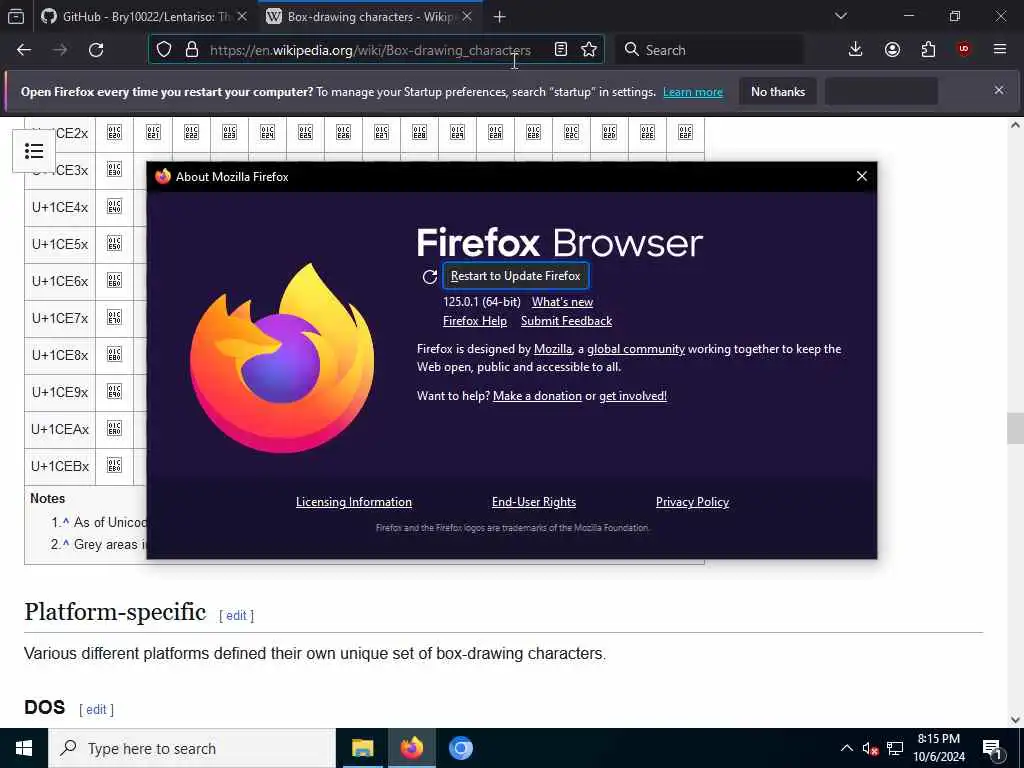Screen dimensions: 1024x768
Task: Edit the Platform-specific section
Action: pyautogui.click(x=236, y=615)
